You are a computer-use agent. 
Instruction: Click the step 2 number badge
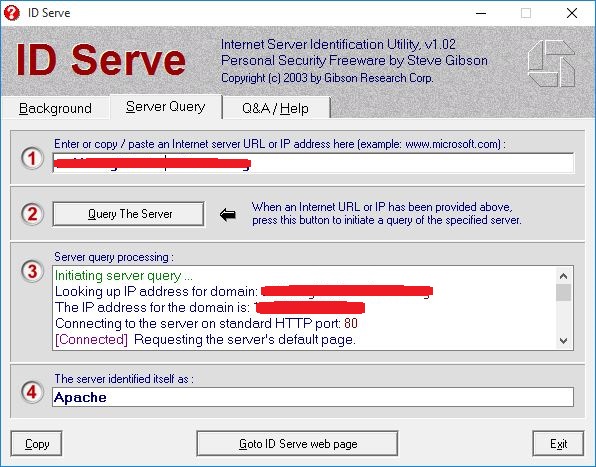point(32,214)
